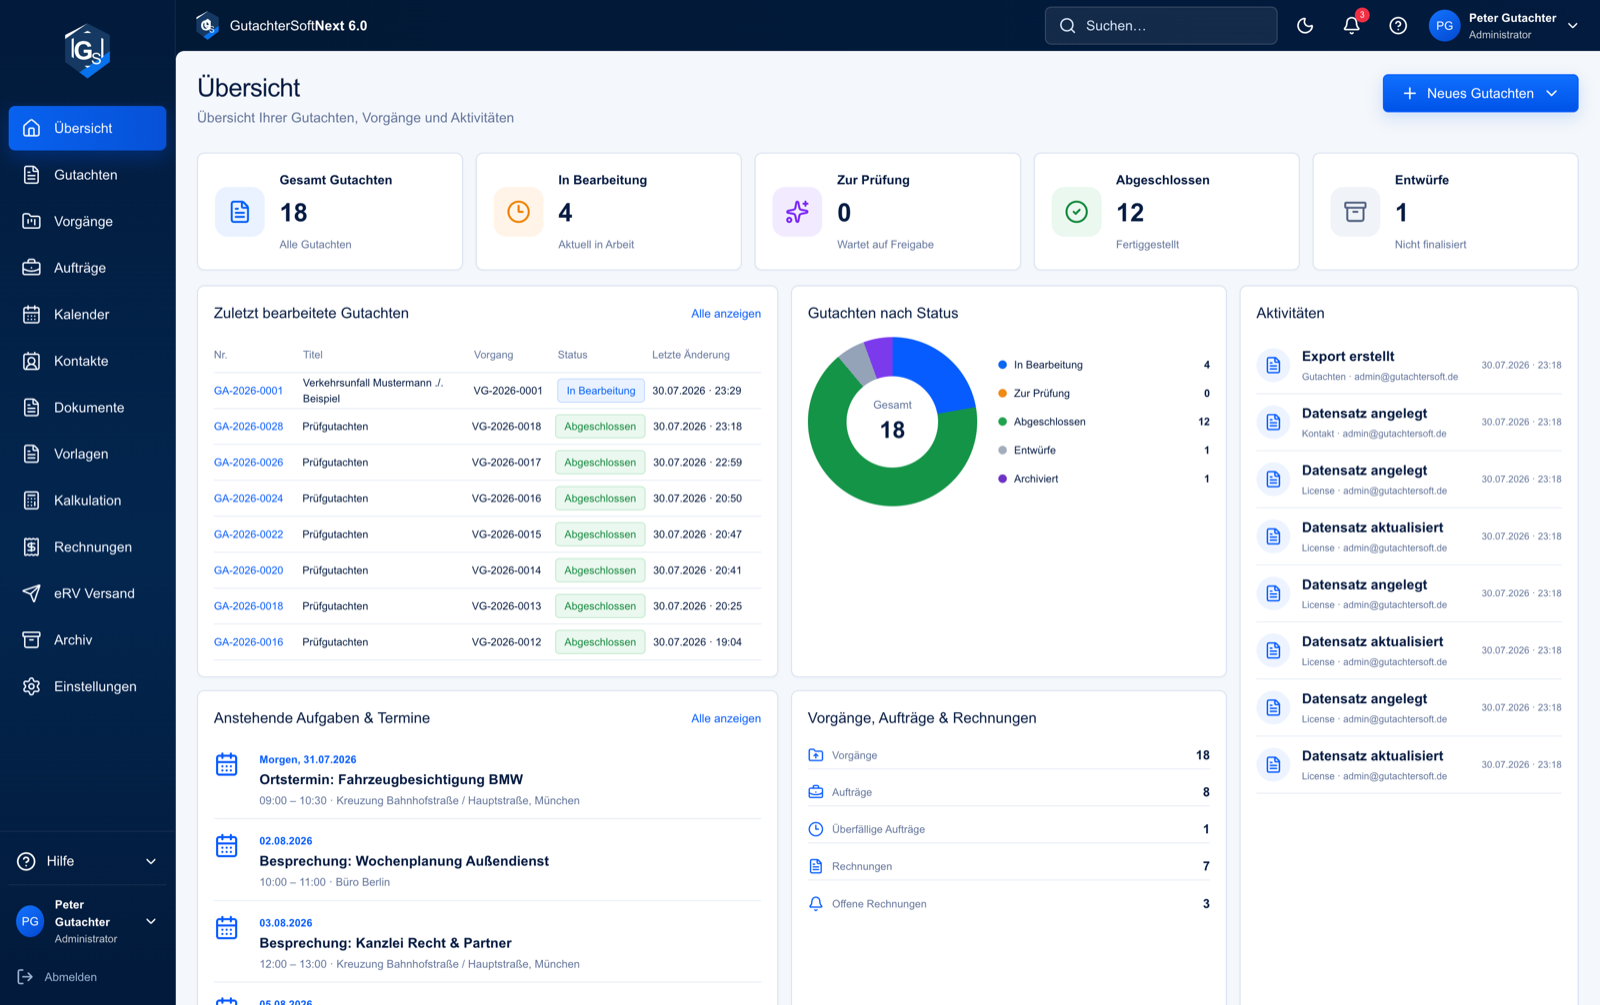Expand the sidebar Peter Gutachter account menu
The height and width of the screenshot is (1005, 1600).
click(x=87, y=922)
